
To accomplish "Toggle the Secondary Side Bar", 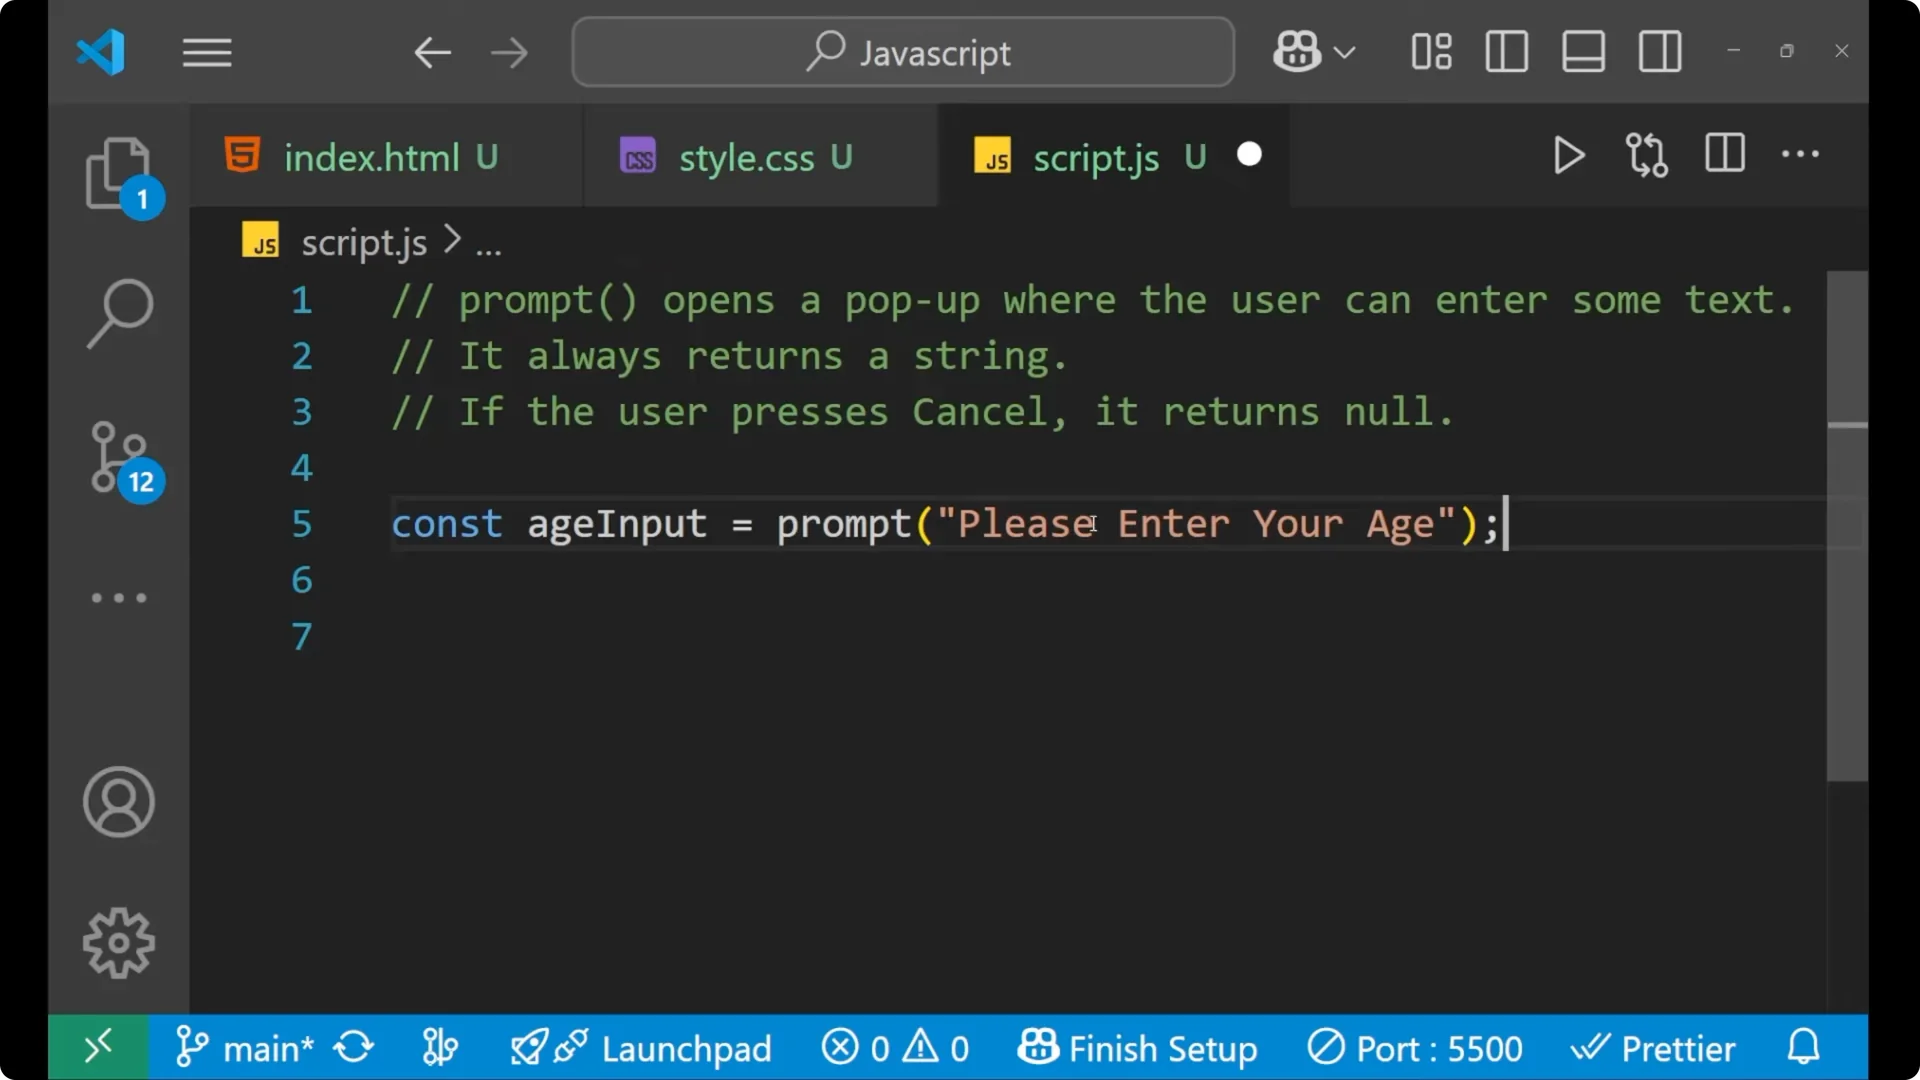I will pos(1659,51).
